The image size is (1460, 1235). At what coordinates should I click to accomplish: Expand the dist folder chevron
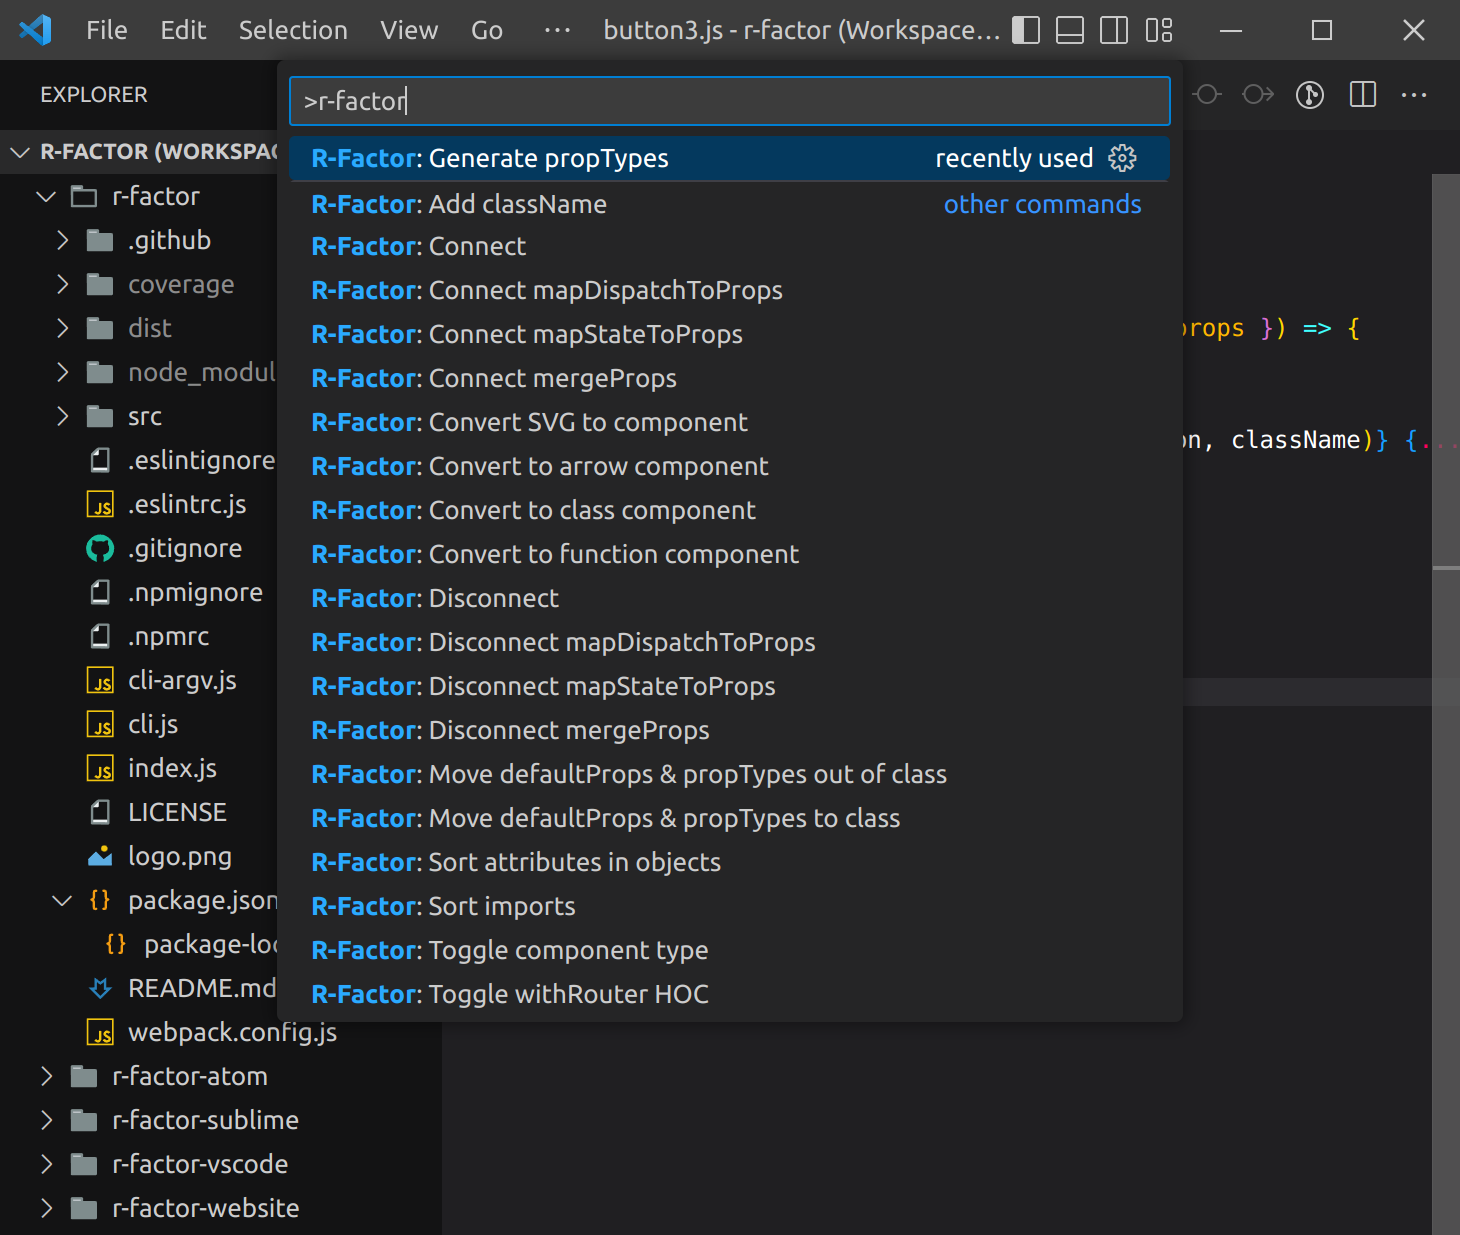pyautogui.click(x=62, y=328)
